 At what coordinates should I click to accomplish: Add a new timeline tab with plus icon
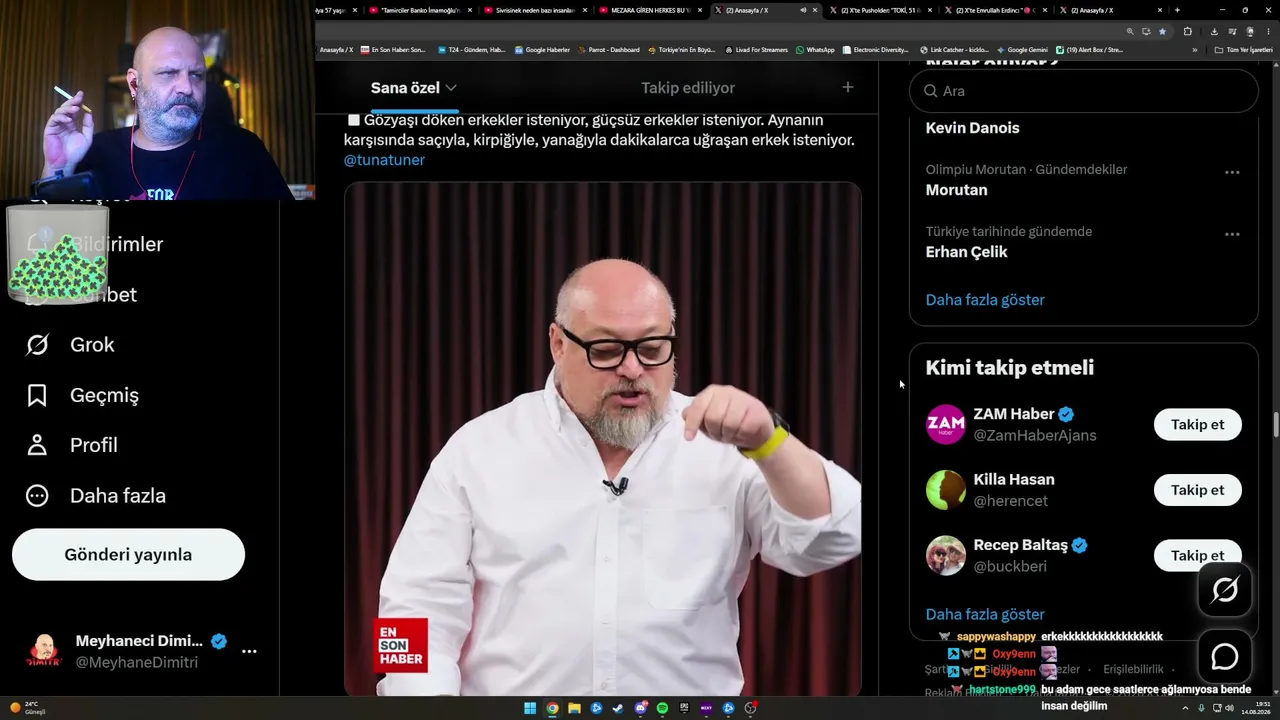coord(848,88)
